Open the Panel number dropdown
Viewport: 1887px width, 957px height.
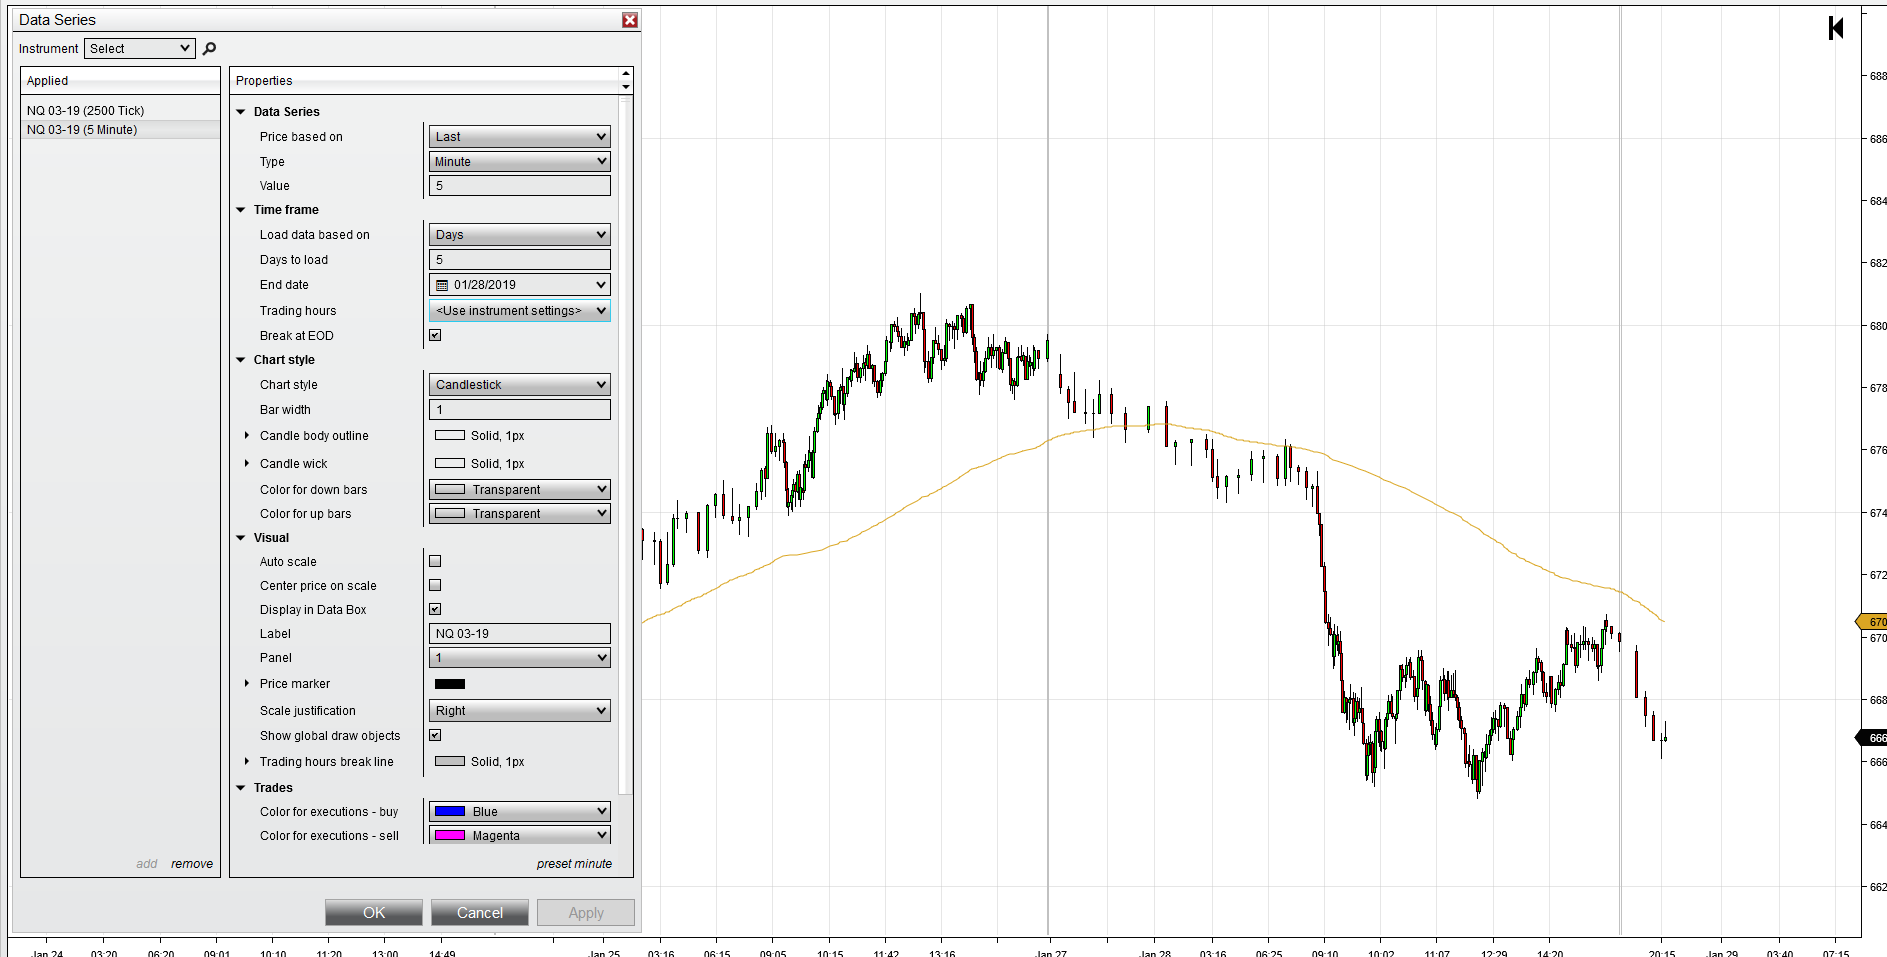click(x=520, y=657)
